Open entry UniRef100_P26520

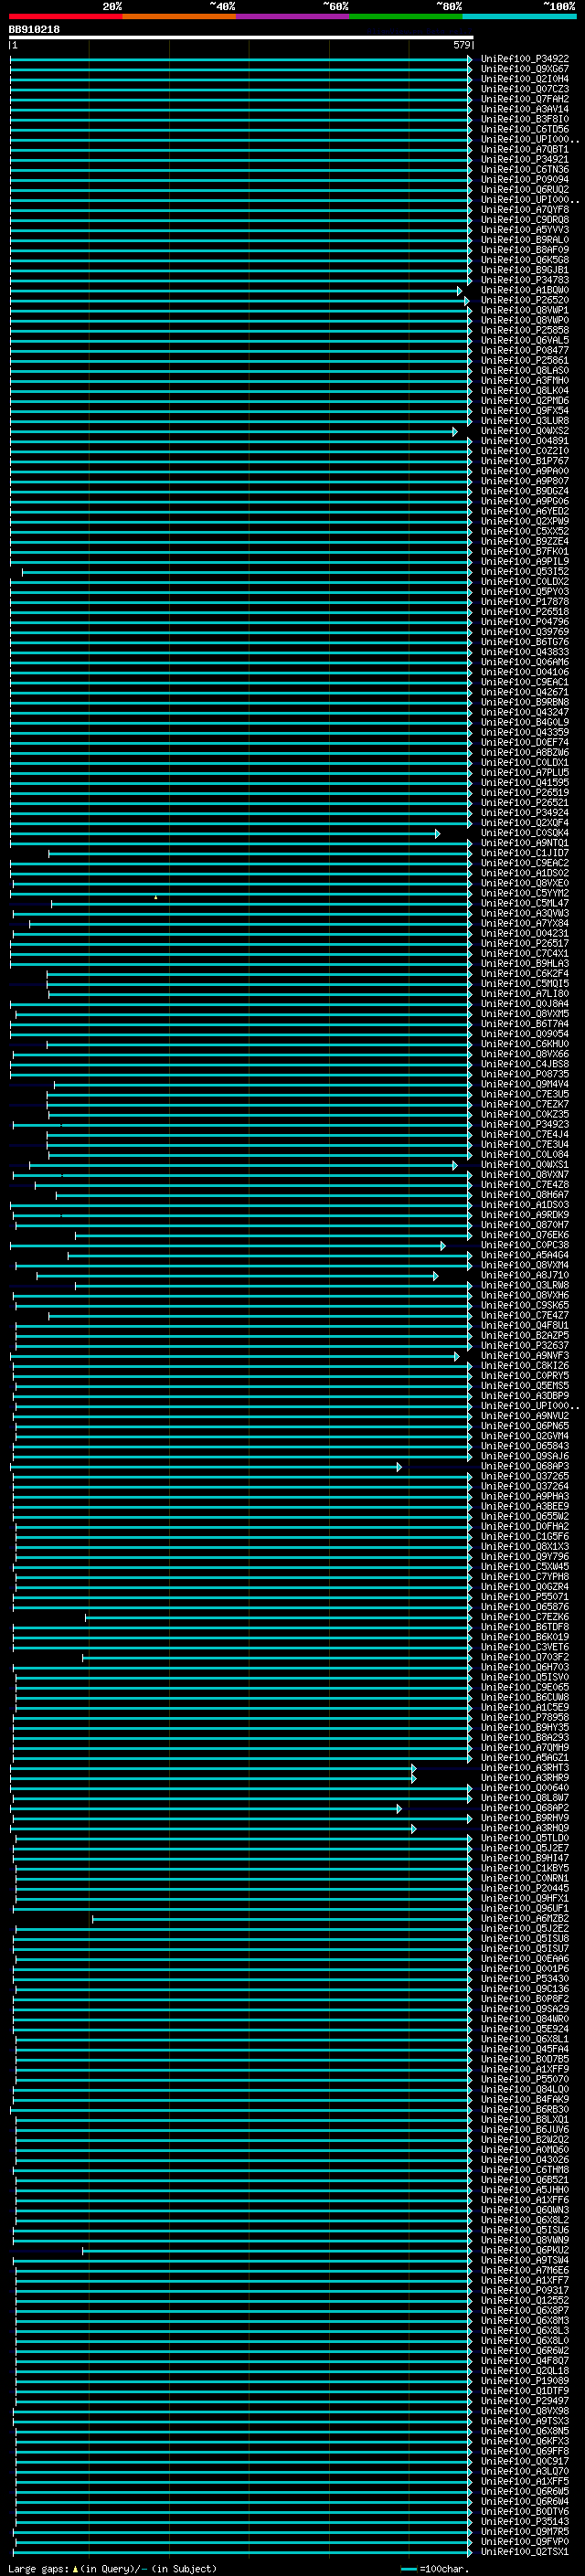[x=524, y=300]
